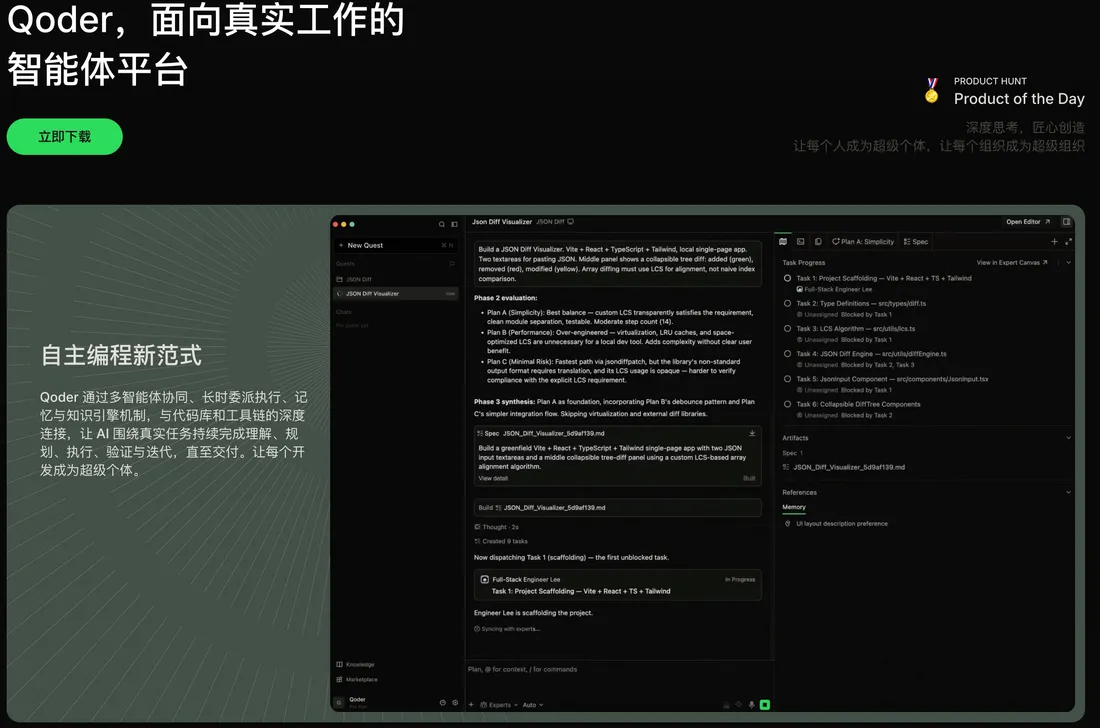Toggle Task 1 Project Scaffolding status circle
The width and height of the screenshot is (1100, 728).
(787, 278)
